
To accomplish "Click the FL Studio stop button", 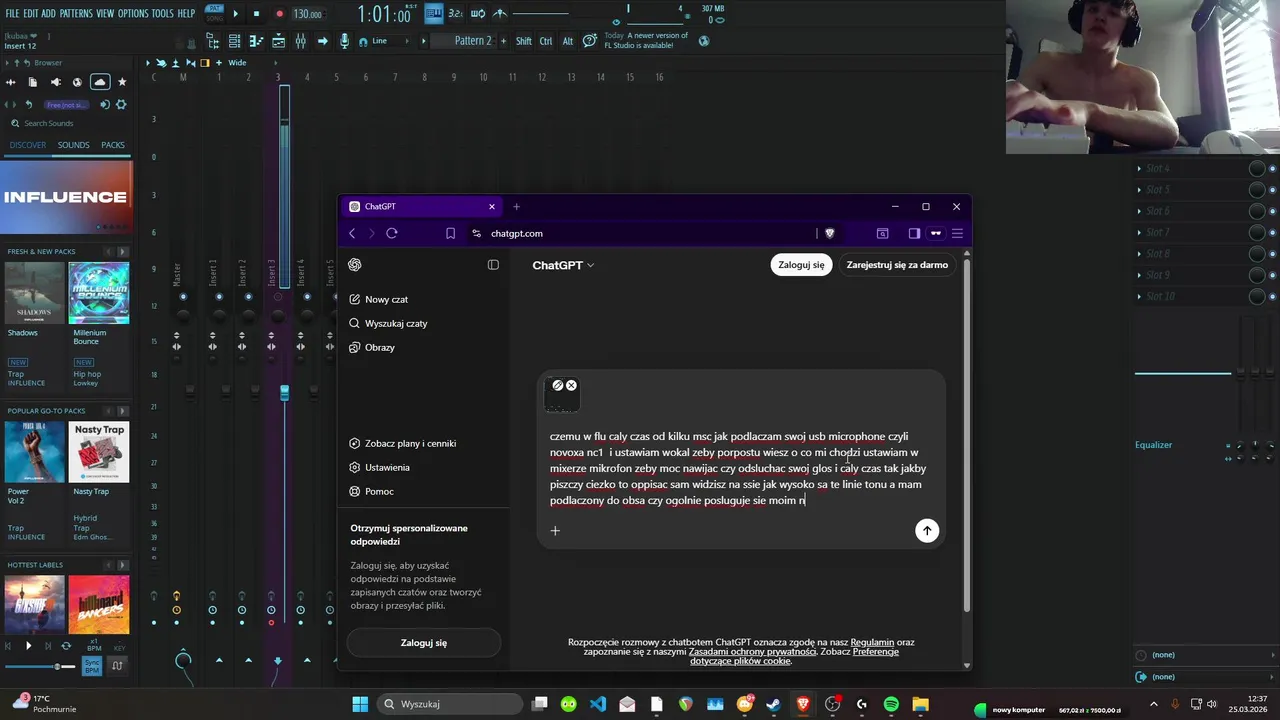I will [x=257, y=14].
